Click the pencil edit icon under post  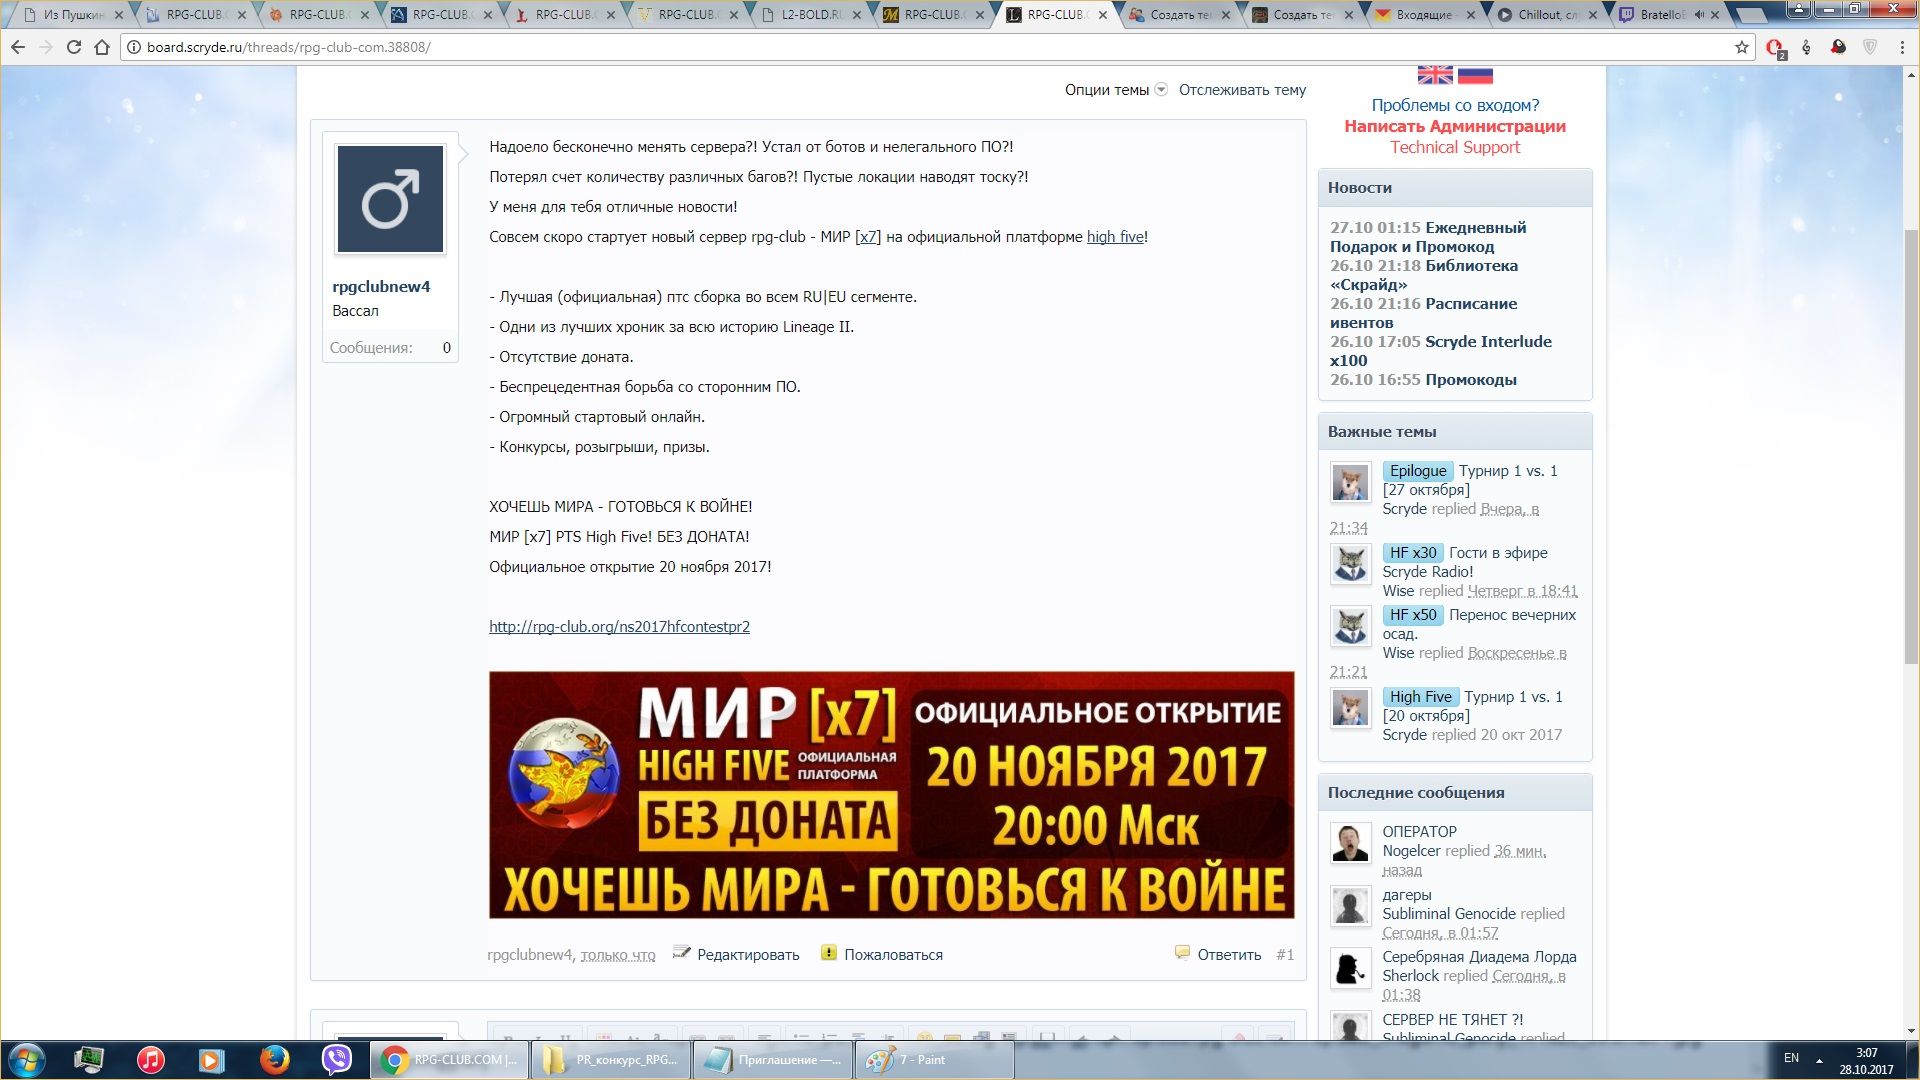681,953
